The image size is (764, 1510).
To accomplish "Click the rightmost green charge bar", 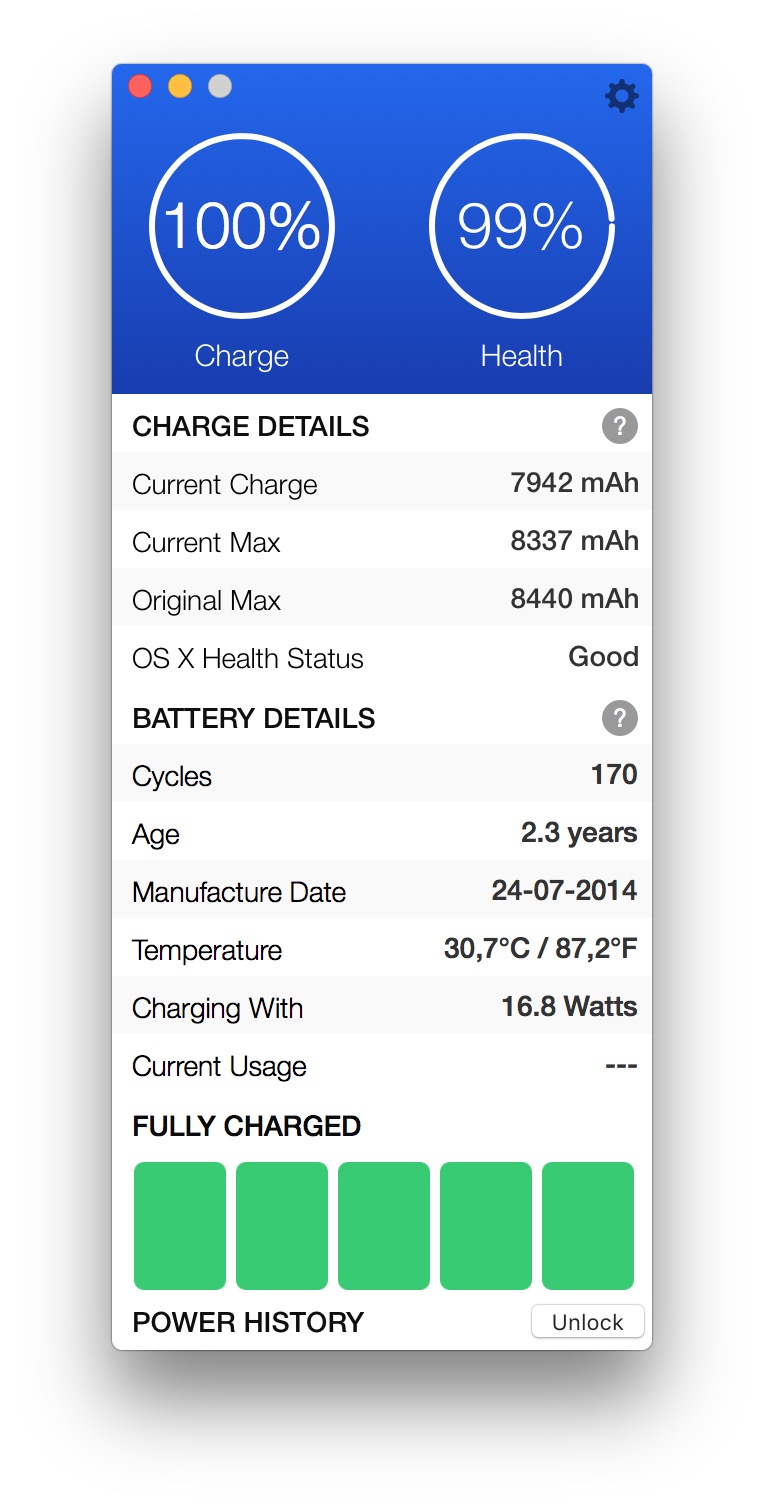I will (x=588, y=1225).
